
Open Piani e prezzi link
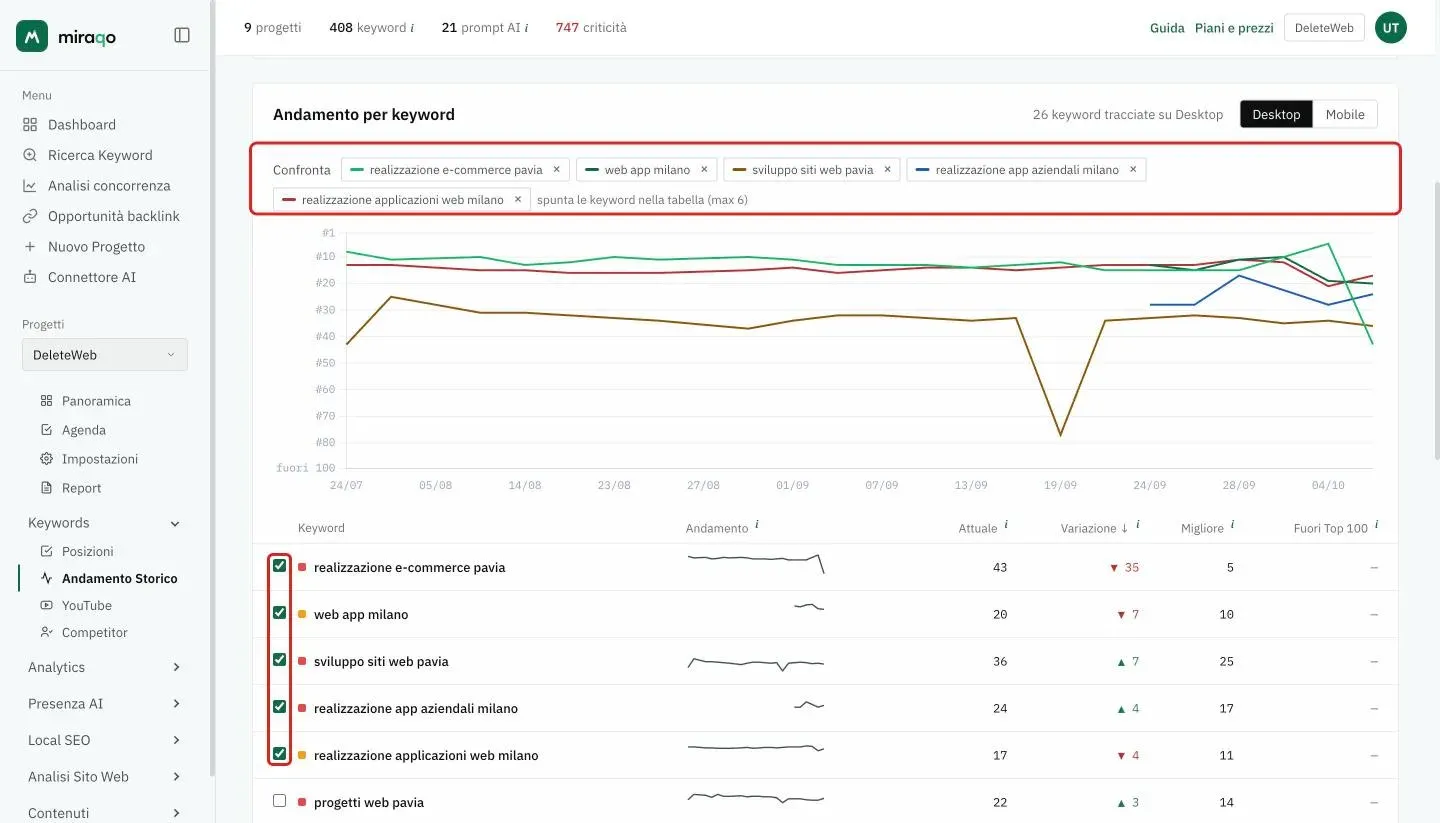pos(1234,28)
